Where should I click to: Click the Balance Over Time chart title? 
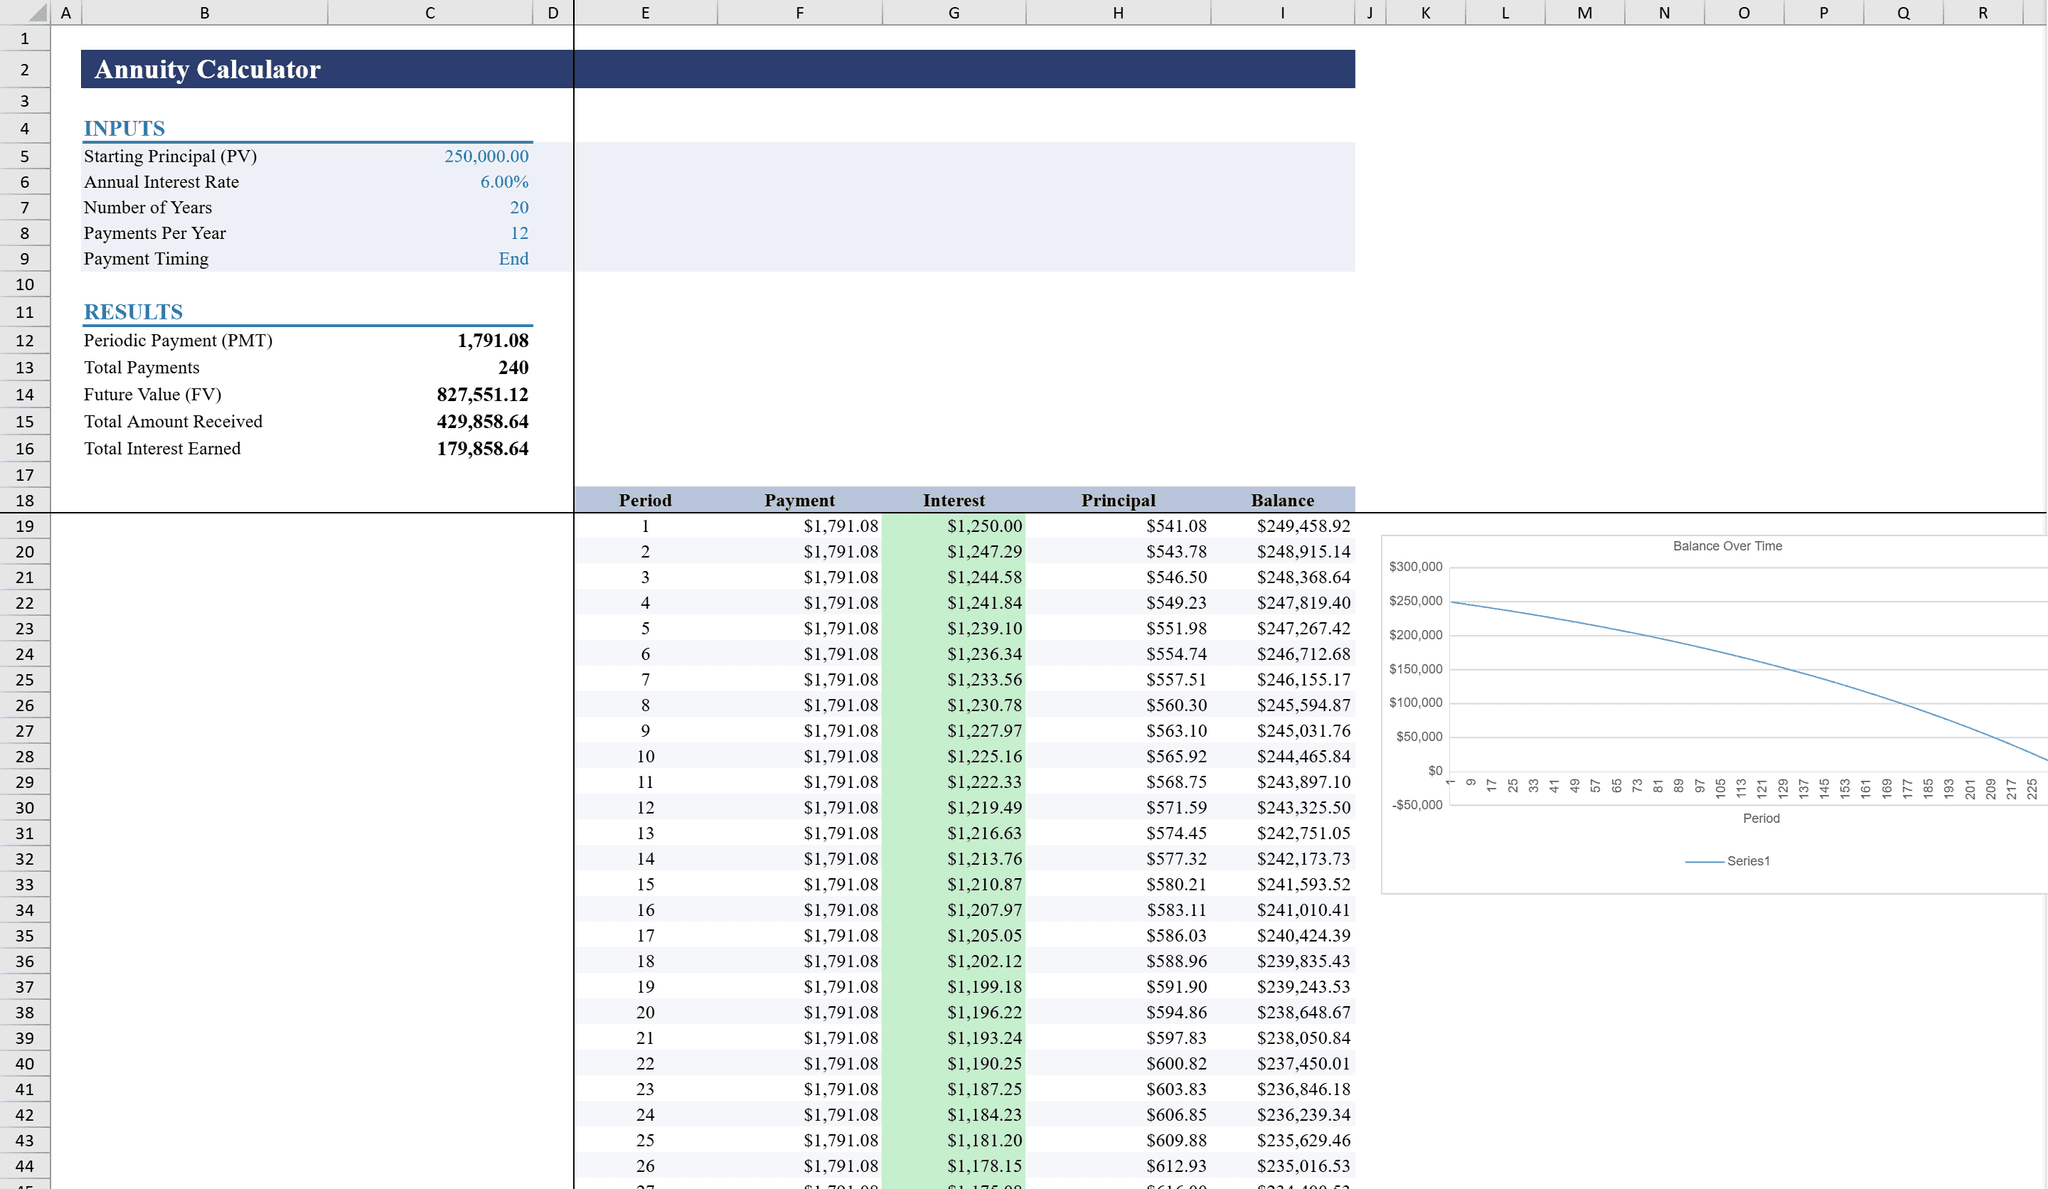1727,546
